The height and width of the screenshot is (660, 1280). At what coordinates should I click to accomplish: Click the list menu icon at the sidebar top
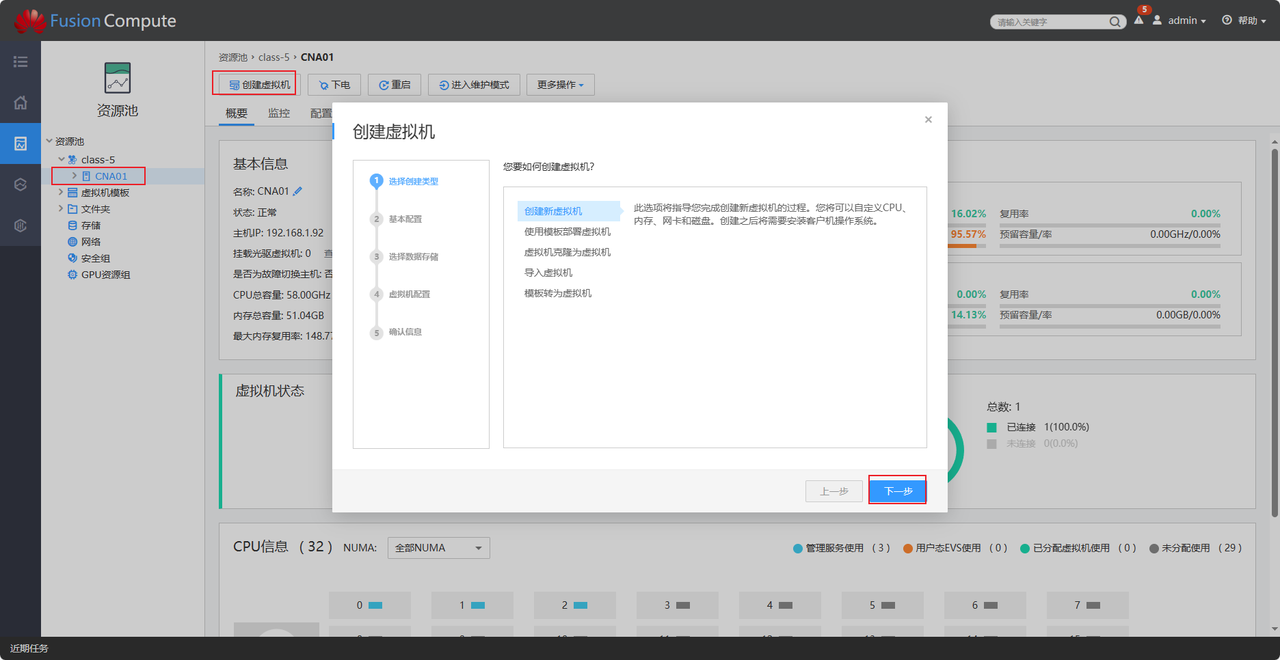point(20,62)
